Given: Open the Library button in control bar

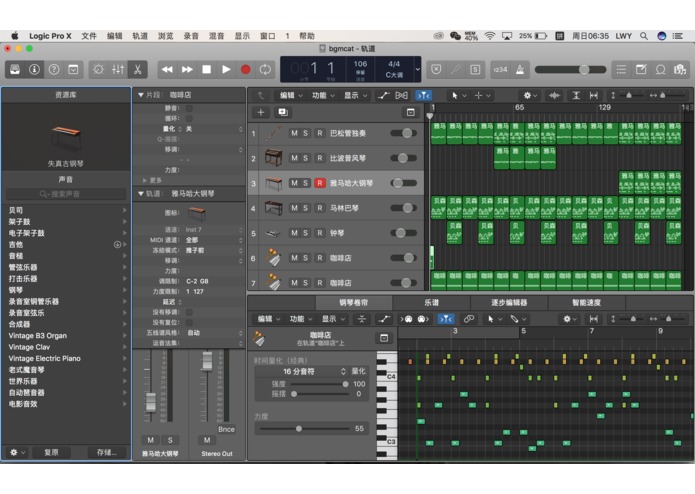Looking at the screenshot, I should click(15, 70).
